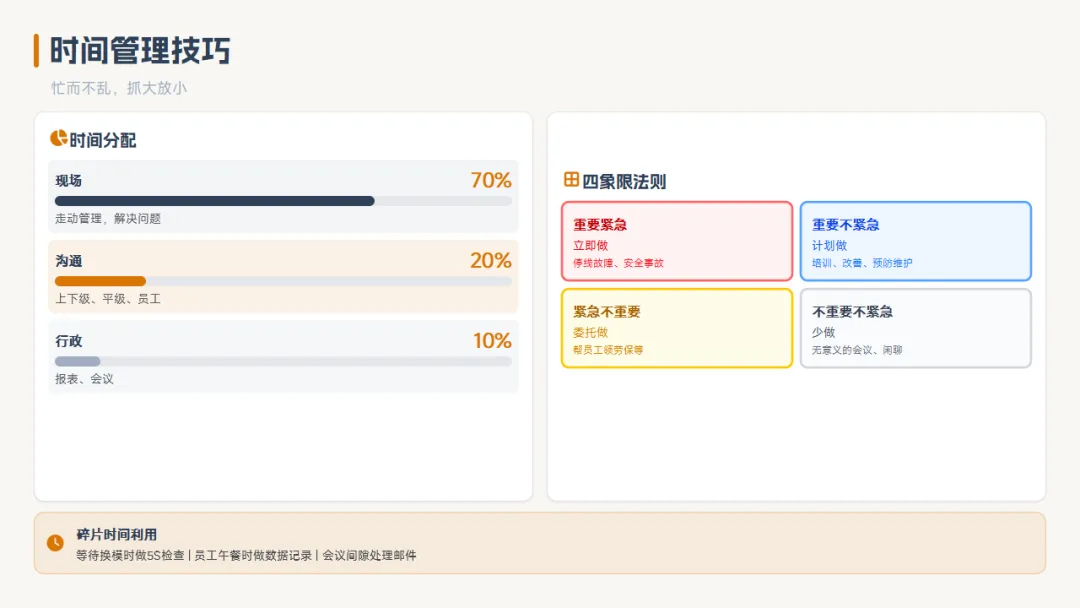
Task: Click the 时间分配 heading text
Action: pos(103,141)
